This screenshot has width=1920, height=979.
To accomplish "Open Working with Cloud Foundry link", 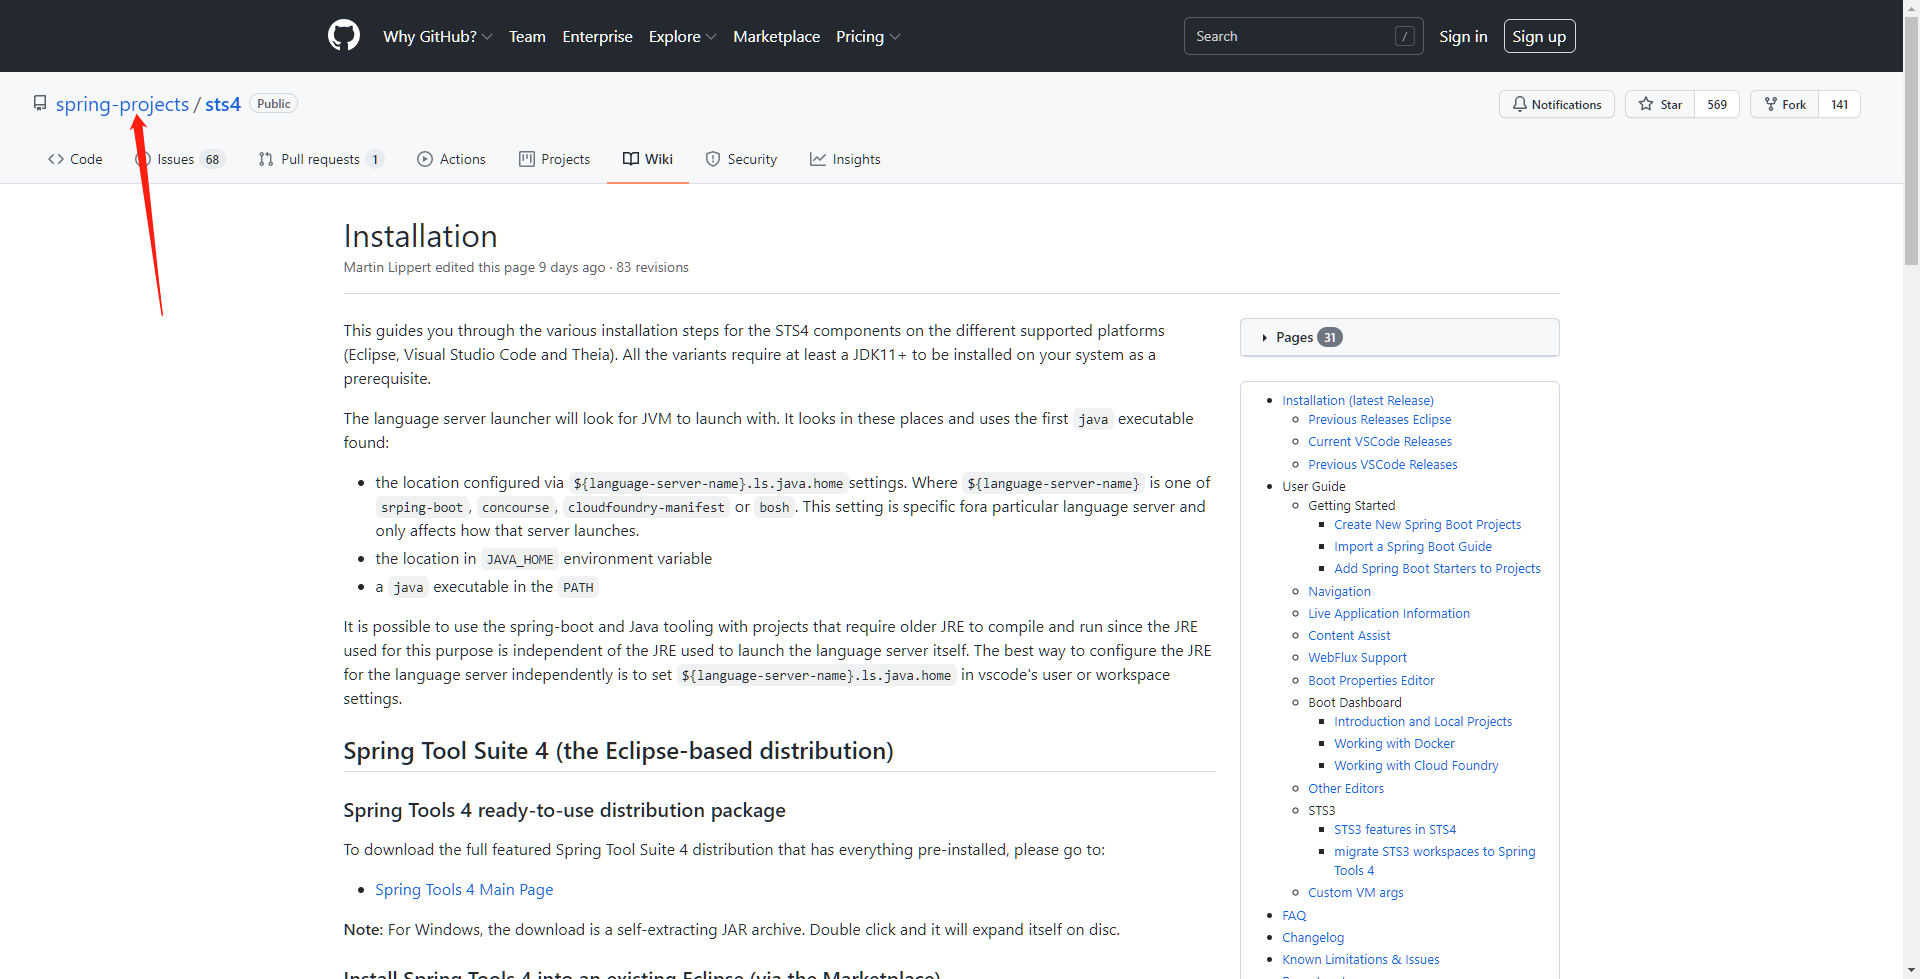I will pyautogui.click(x=1416, y=765).
